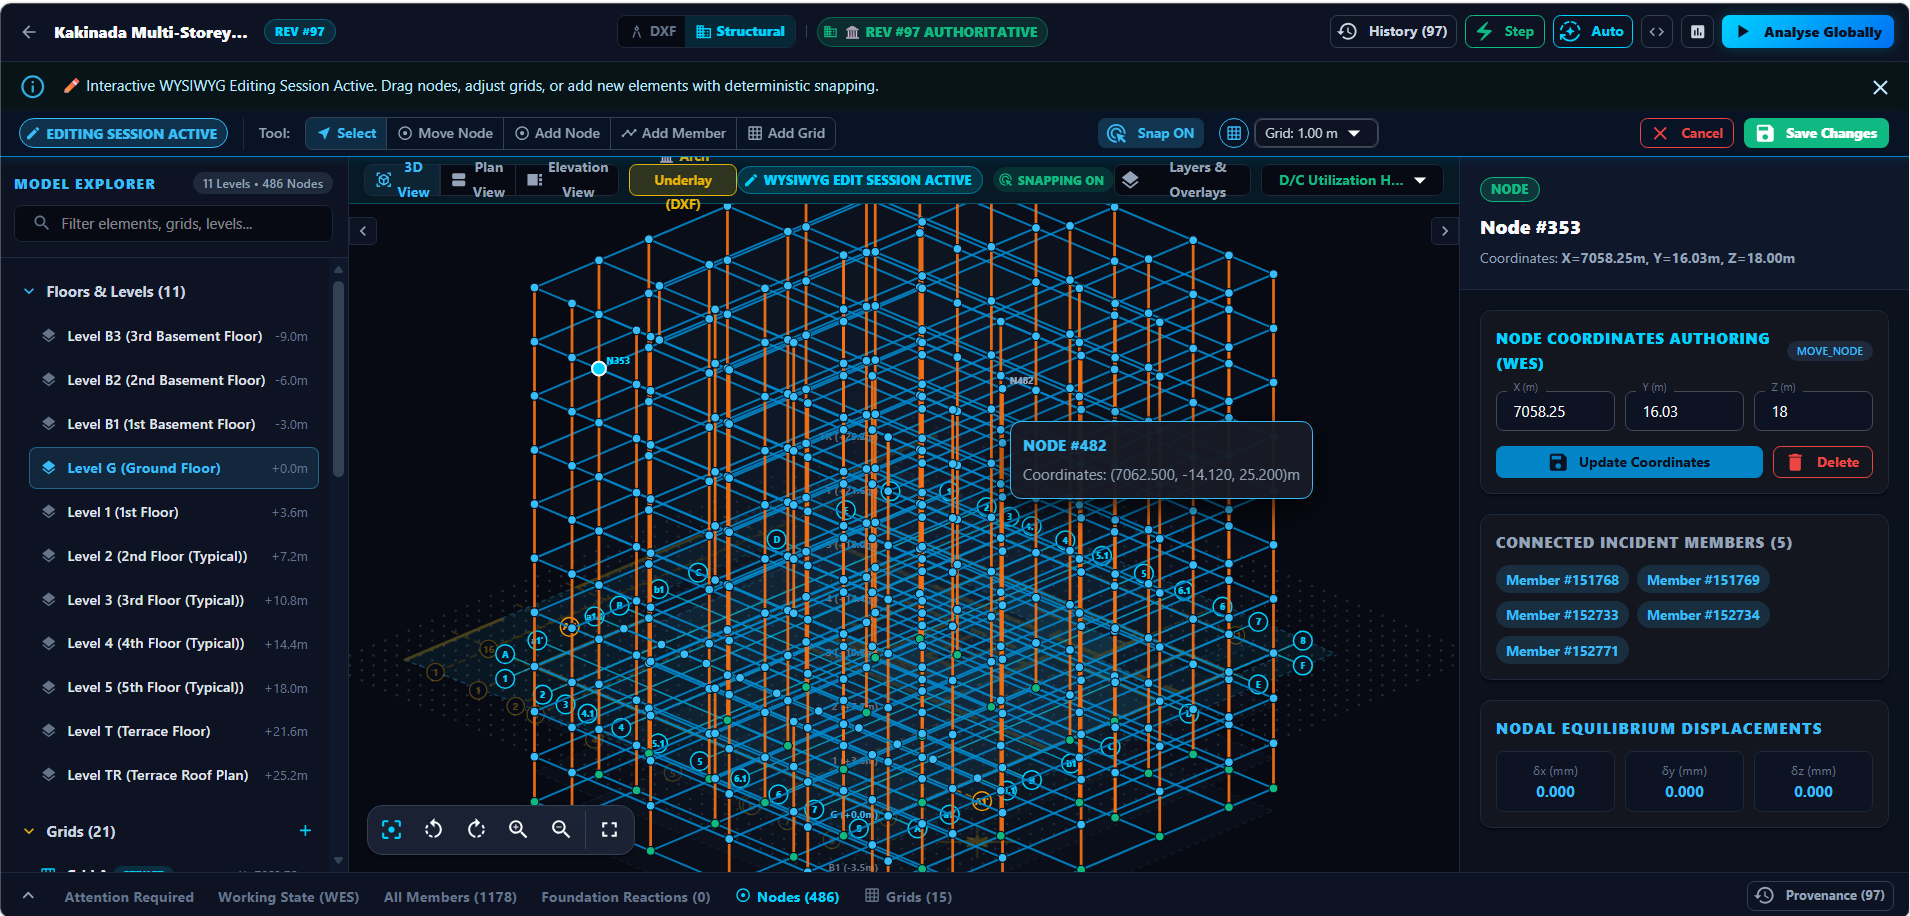Click the grid display icon next to Snap ON
The height and width of the screenshot is (916, 1910).
[1234, 133]
